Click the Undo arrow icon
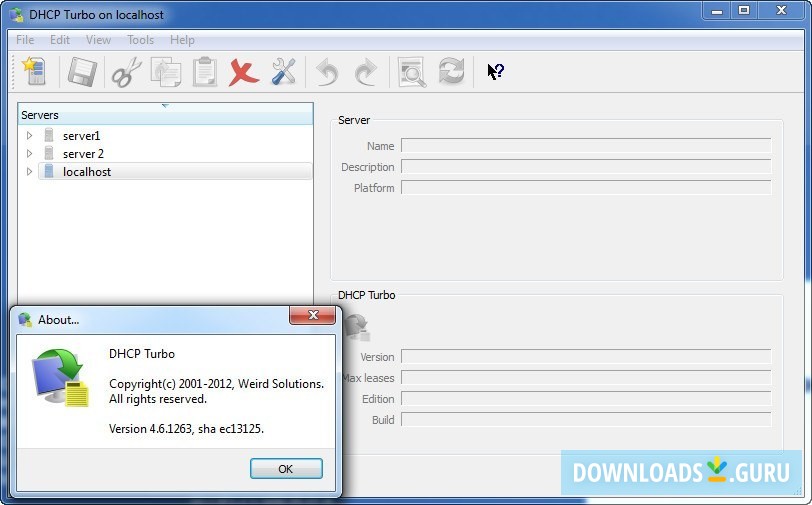This screenshot has width=812, height=505. tap(327, 71)
